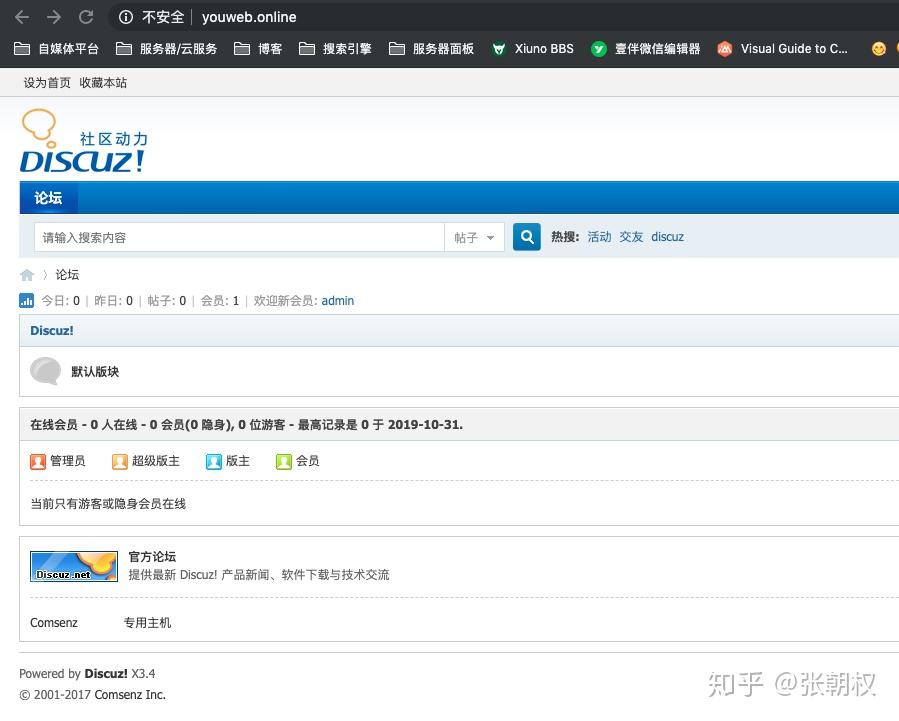Click the 当前只有游客或隐身会员在线 text

(x=108, y=504)
